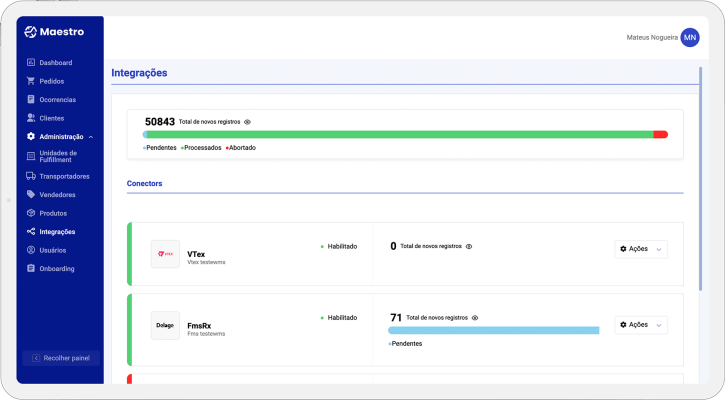Click the Usuários person icon
Screen dimensions: 725x400
pos(31,250)
